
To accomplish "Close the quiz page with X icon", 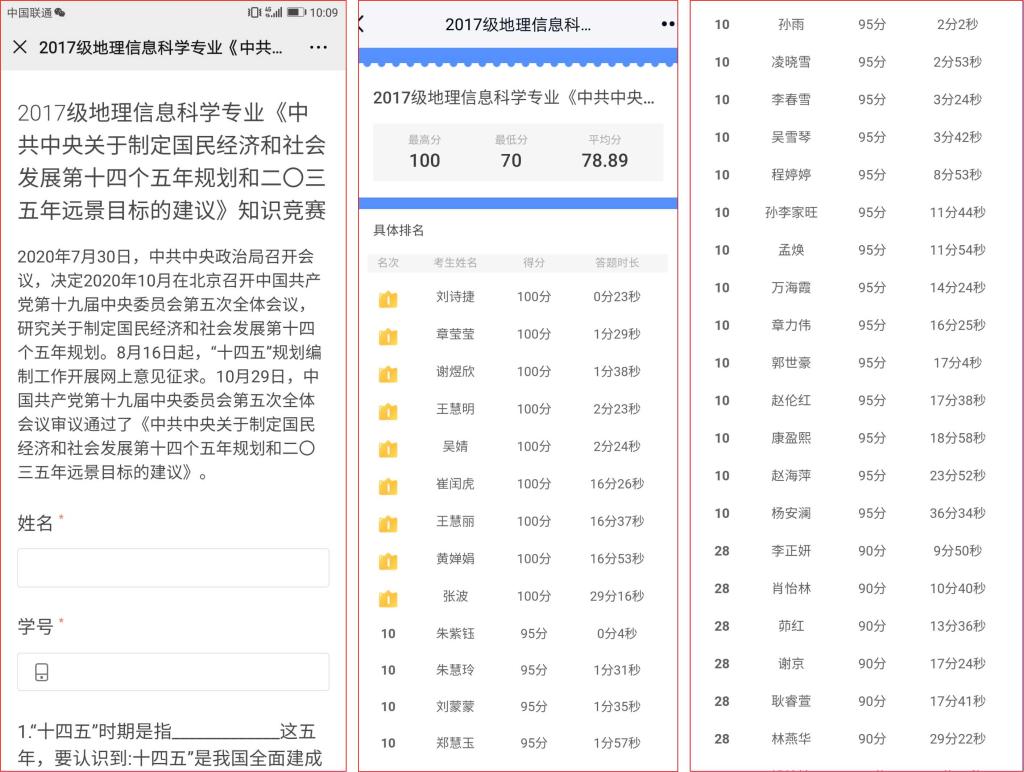I will click(20, 47).
